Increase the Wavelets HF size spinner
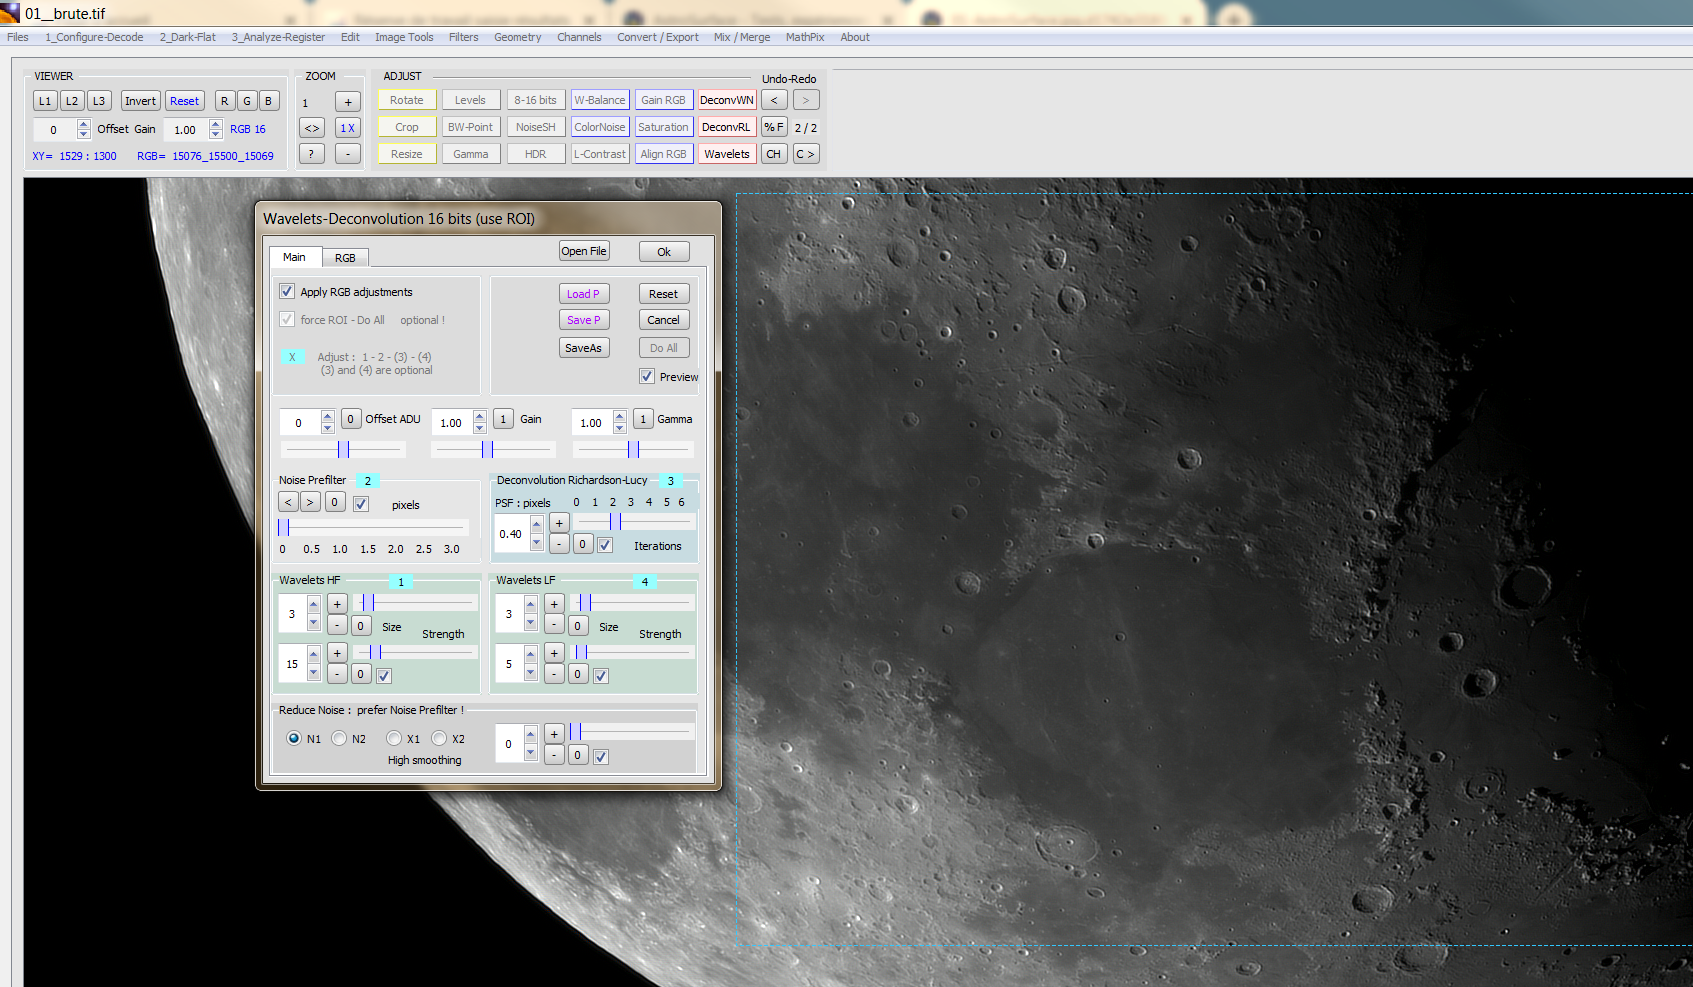This screenshot has height=987, width=1693. pos(314,604)
